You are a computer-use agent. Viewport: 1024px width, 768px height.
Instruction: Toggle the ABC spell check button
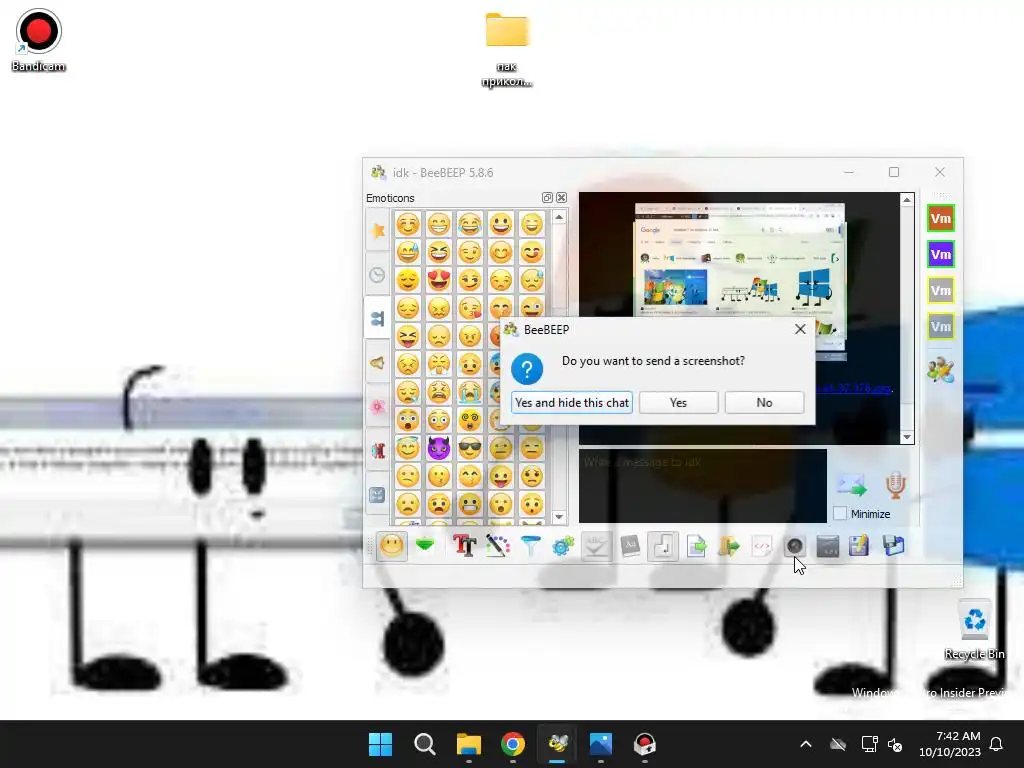596,546
